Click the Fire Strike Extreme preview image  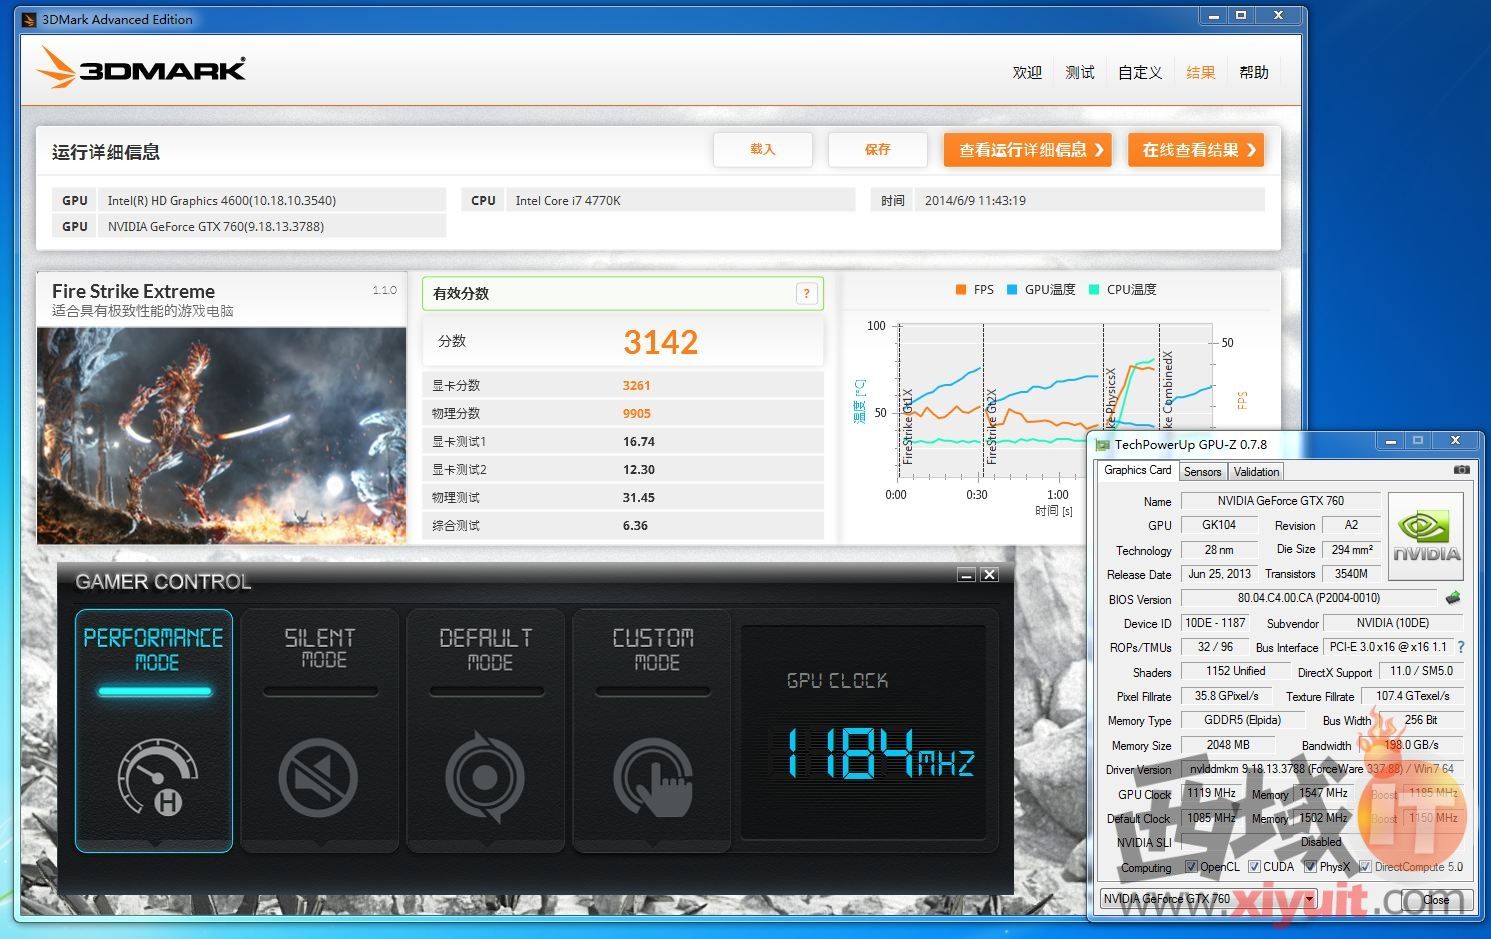pyautogui.click(x=222, y=435)
